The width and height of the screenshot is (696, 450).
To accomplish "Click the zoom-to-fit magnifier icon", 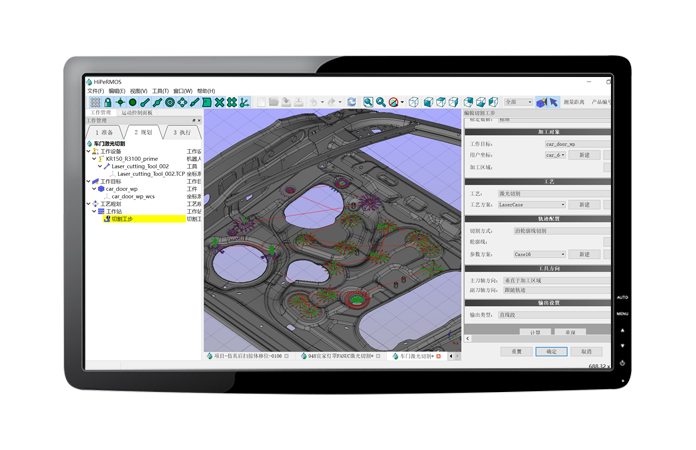I will pyautogui.click(x=368, y=103).
